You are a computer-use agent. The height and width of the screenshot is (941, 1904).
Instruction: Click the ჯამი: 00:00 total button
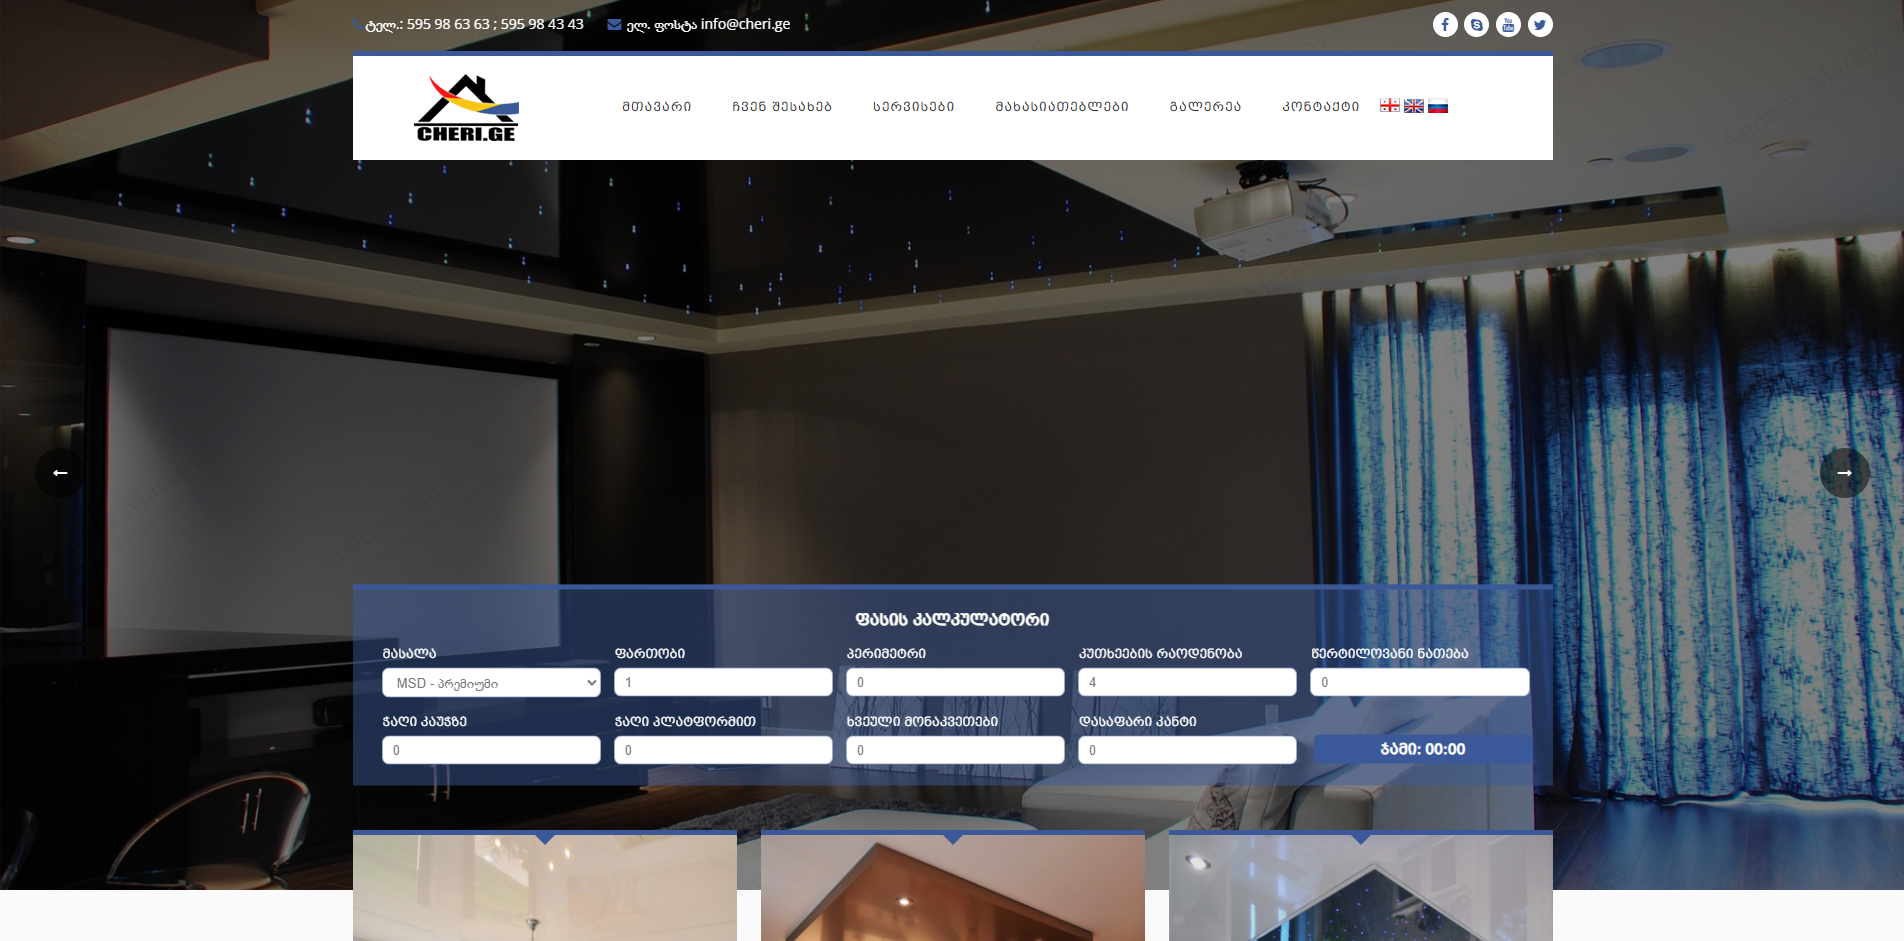tap(1422, 749)
